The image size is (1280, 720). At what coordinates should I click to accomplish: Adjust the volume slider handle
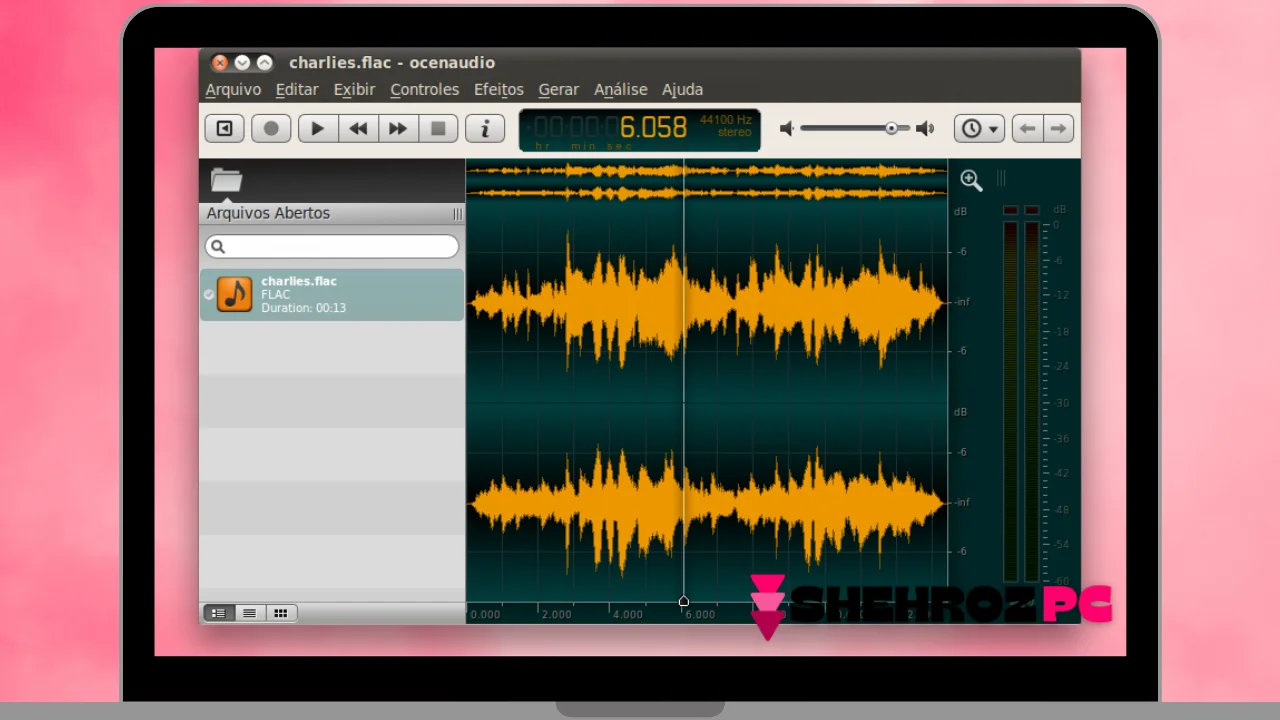point(891,128)
